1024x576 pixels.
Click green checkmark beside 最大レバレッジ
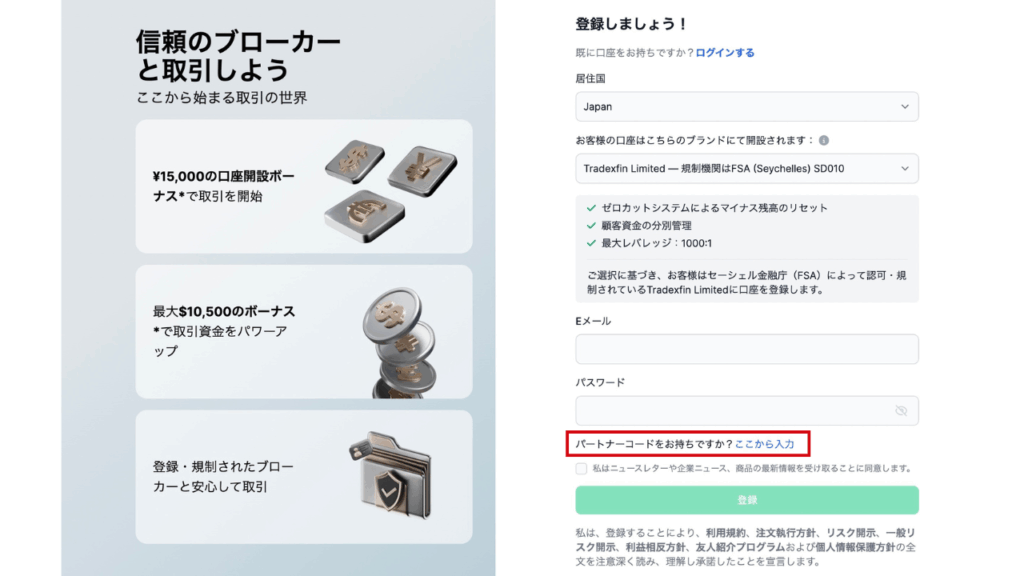point(591,243)
